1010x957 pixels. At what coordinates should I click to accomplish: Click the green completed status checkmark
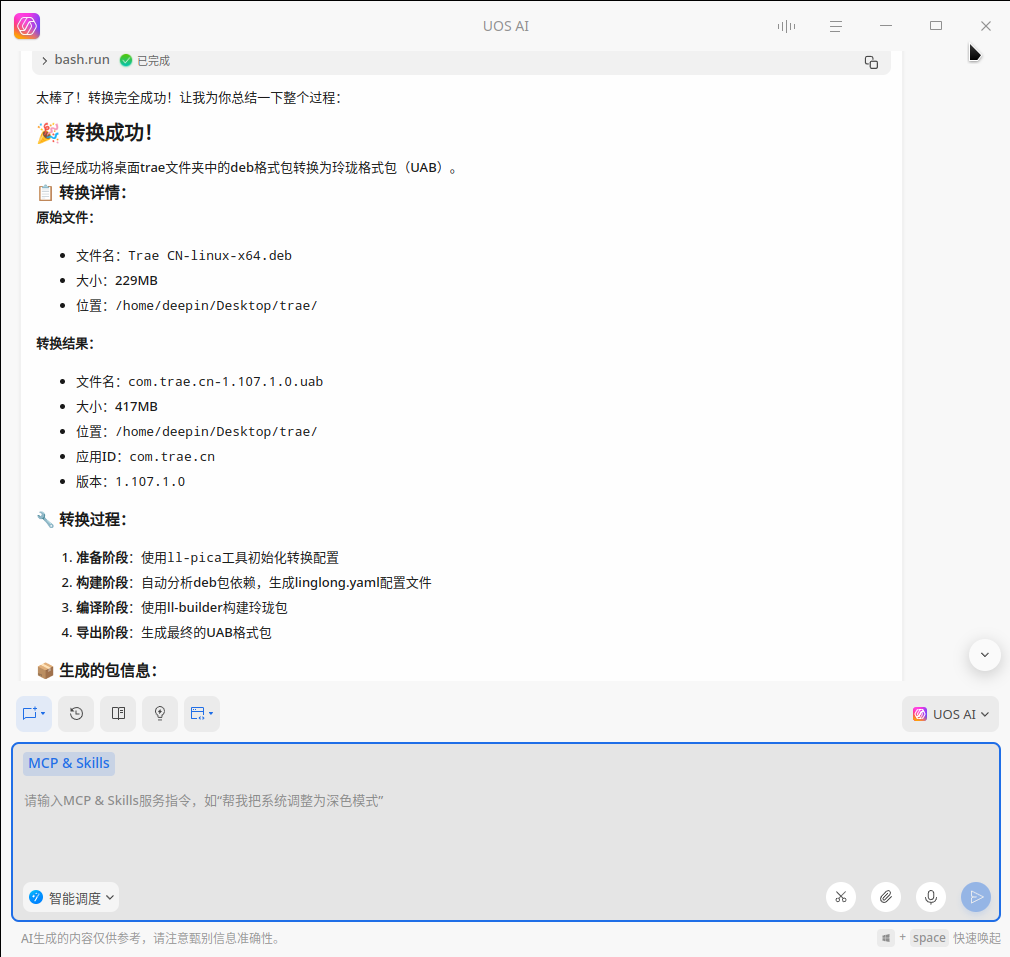point(126,60)
